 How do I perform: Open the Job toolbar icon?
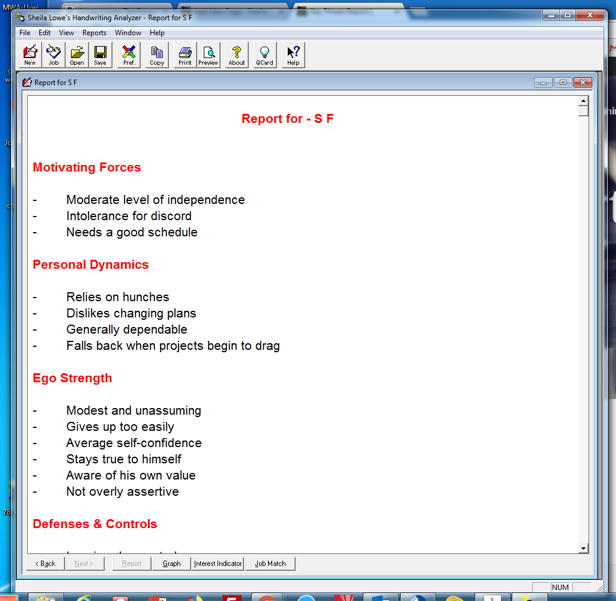pyautogui.click(x=53, y=55)
